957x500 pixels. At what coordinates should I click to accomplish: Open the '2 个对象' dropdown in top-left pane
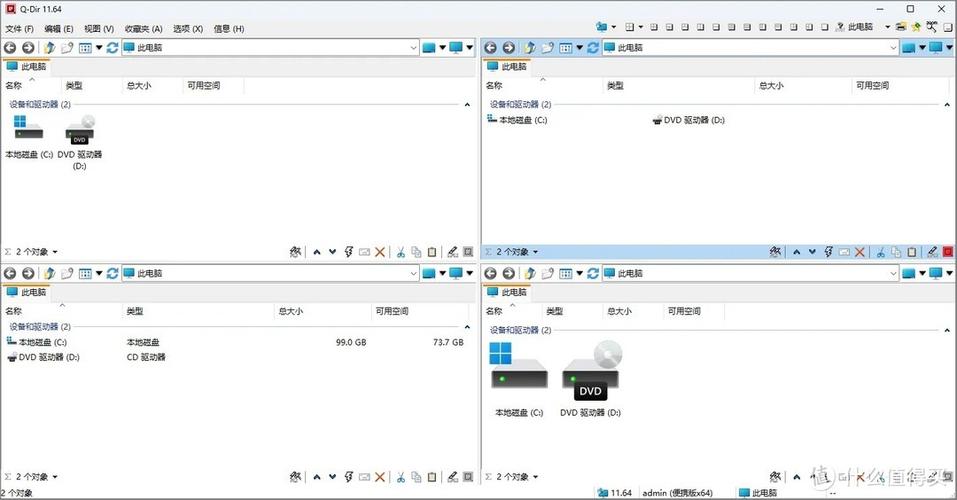pyautogui.click(x=55, y=252)
